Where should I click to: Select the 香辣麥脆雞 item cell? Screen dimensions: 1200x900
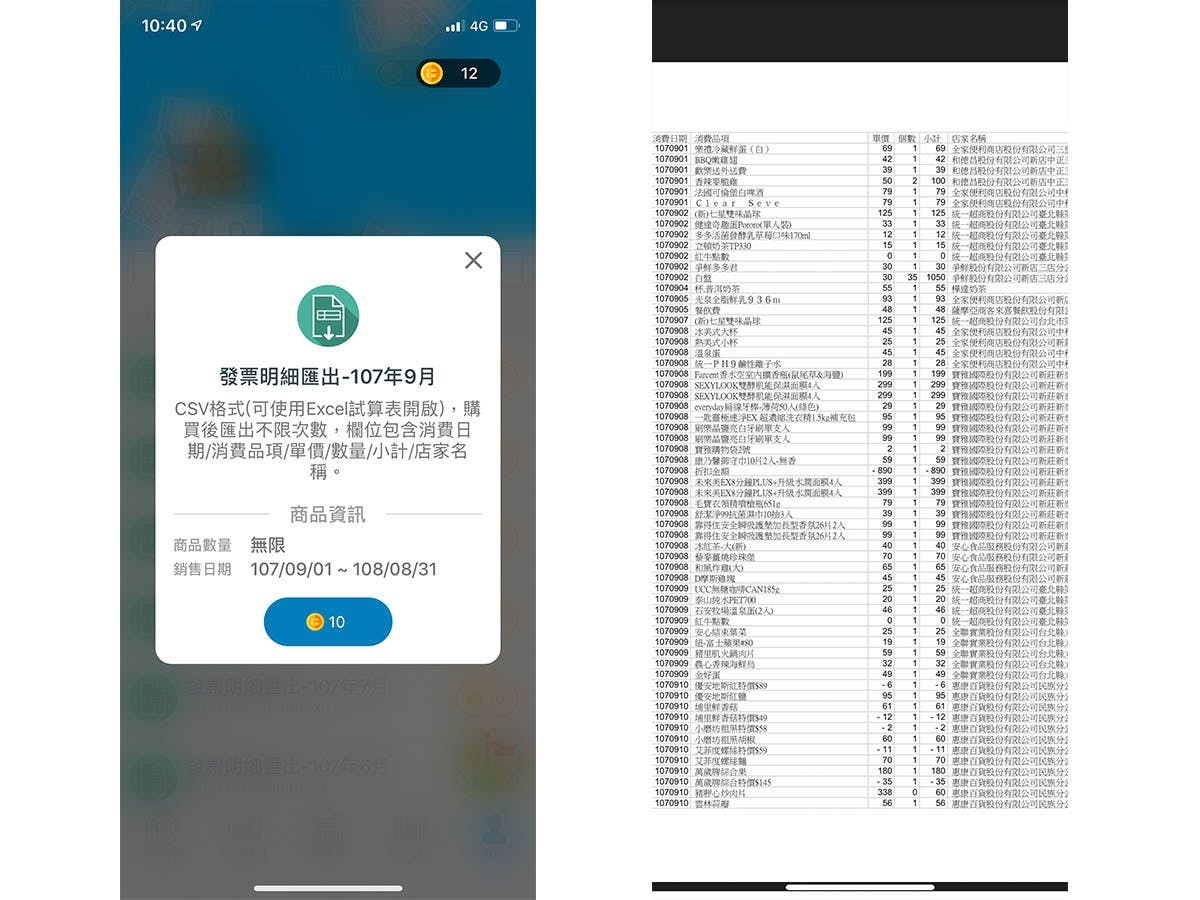tap(717, 181)
